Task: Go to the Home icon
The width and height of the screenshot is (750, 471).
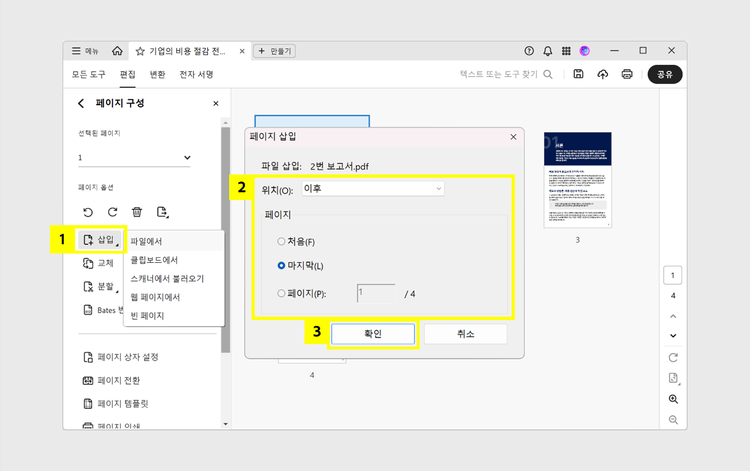Action: (117, 51)
